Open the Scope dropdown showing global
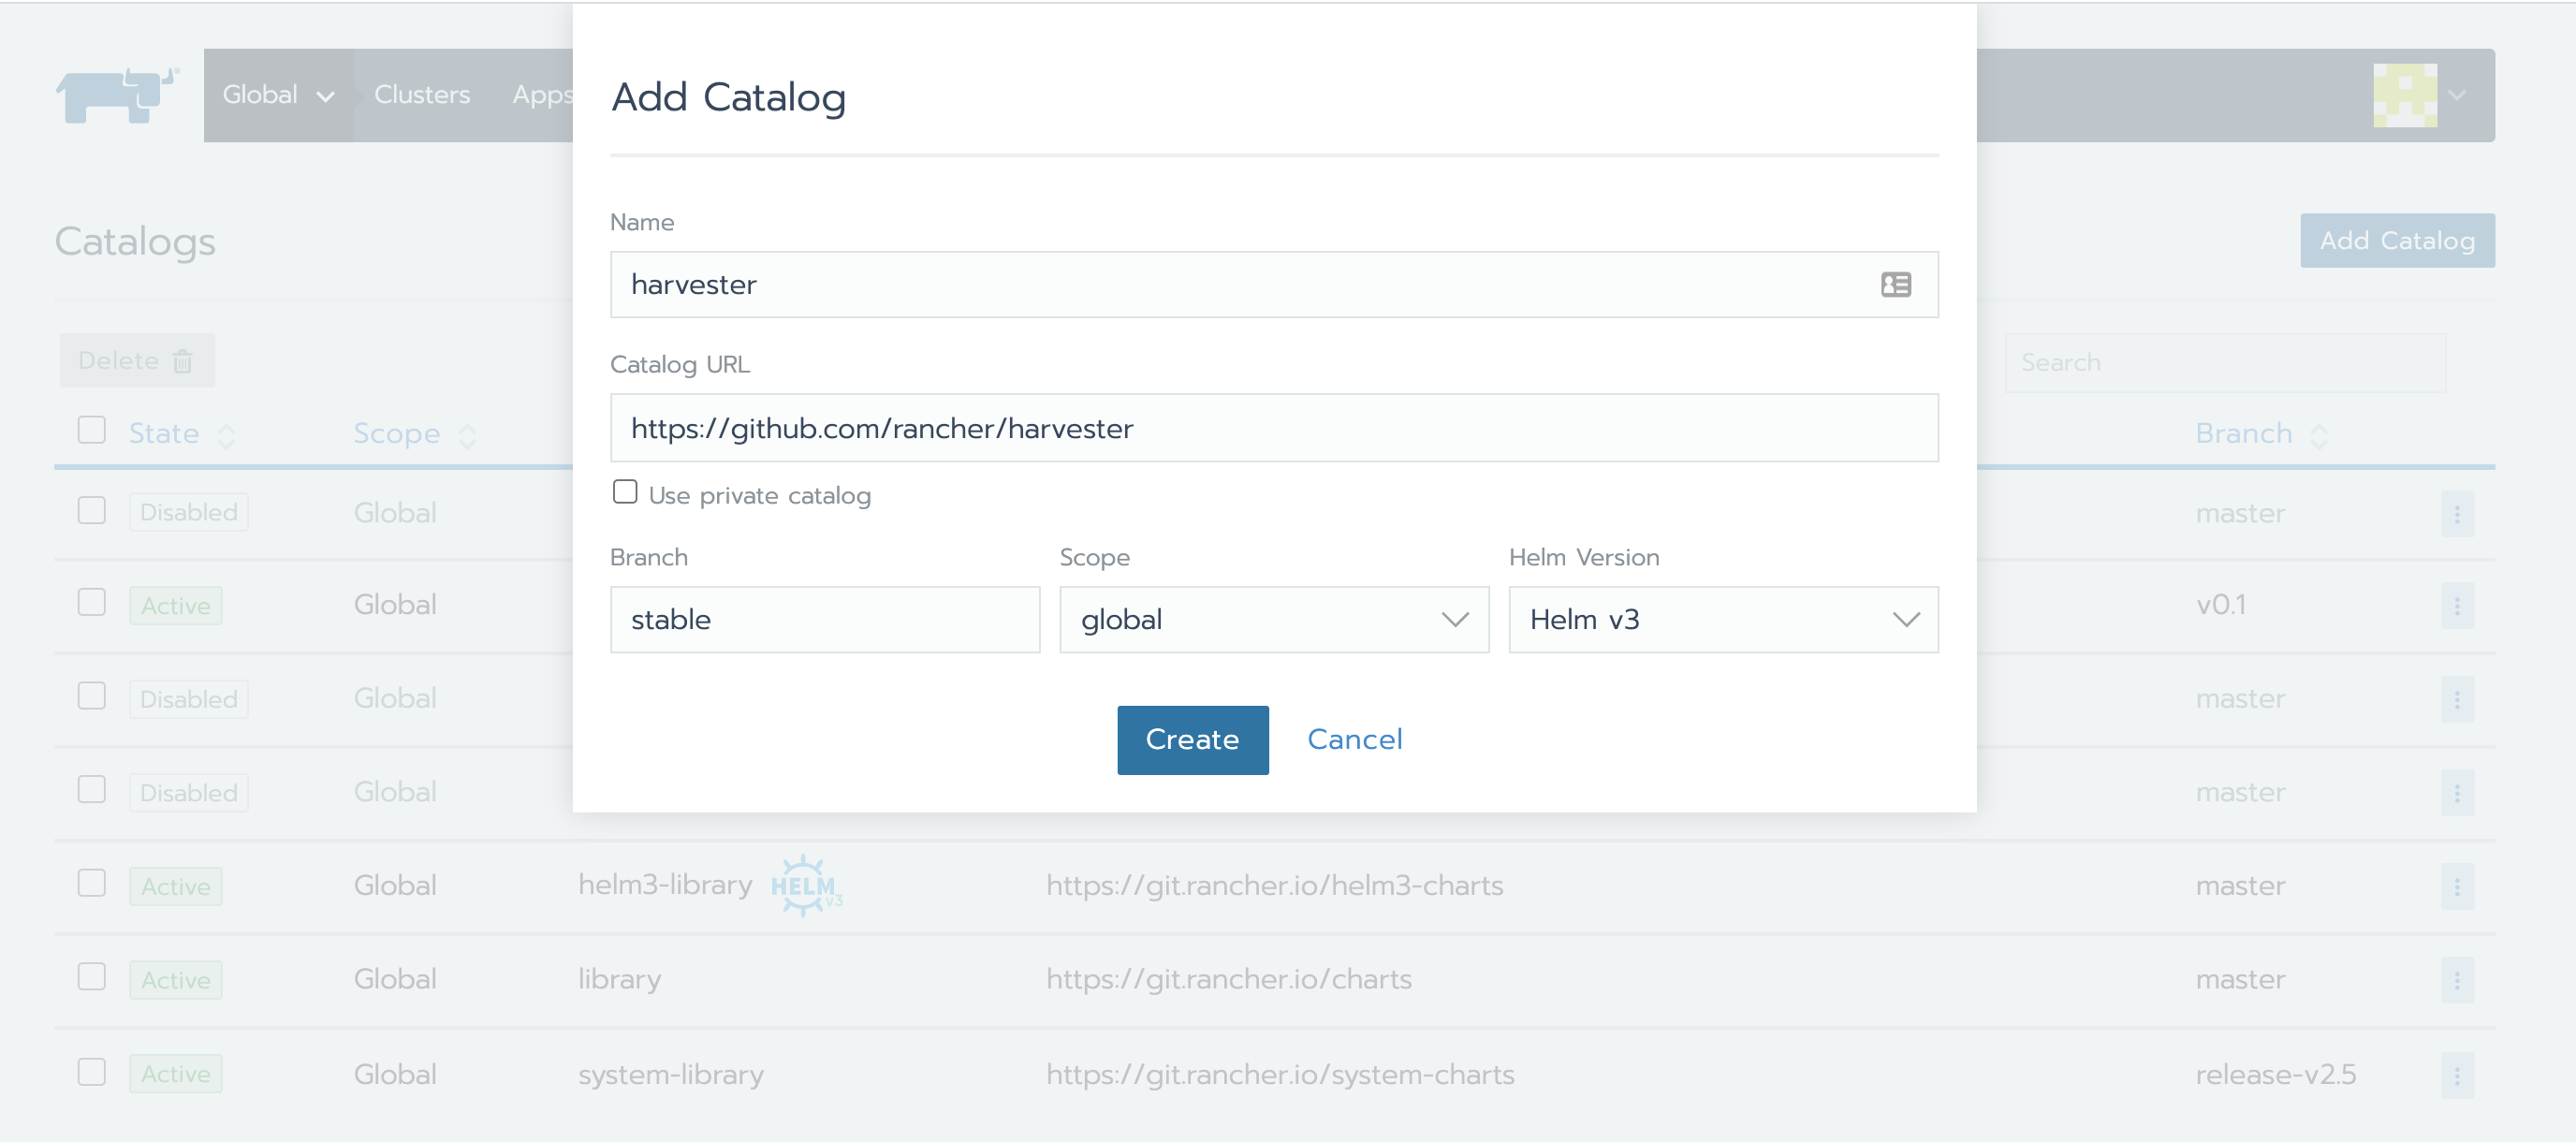2576x1142 pixels. pyautogui.click(x=1274, y=620)
